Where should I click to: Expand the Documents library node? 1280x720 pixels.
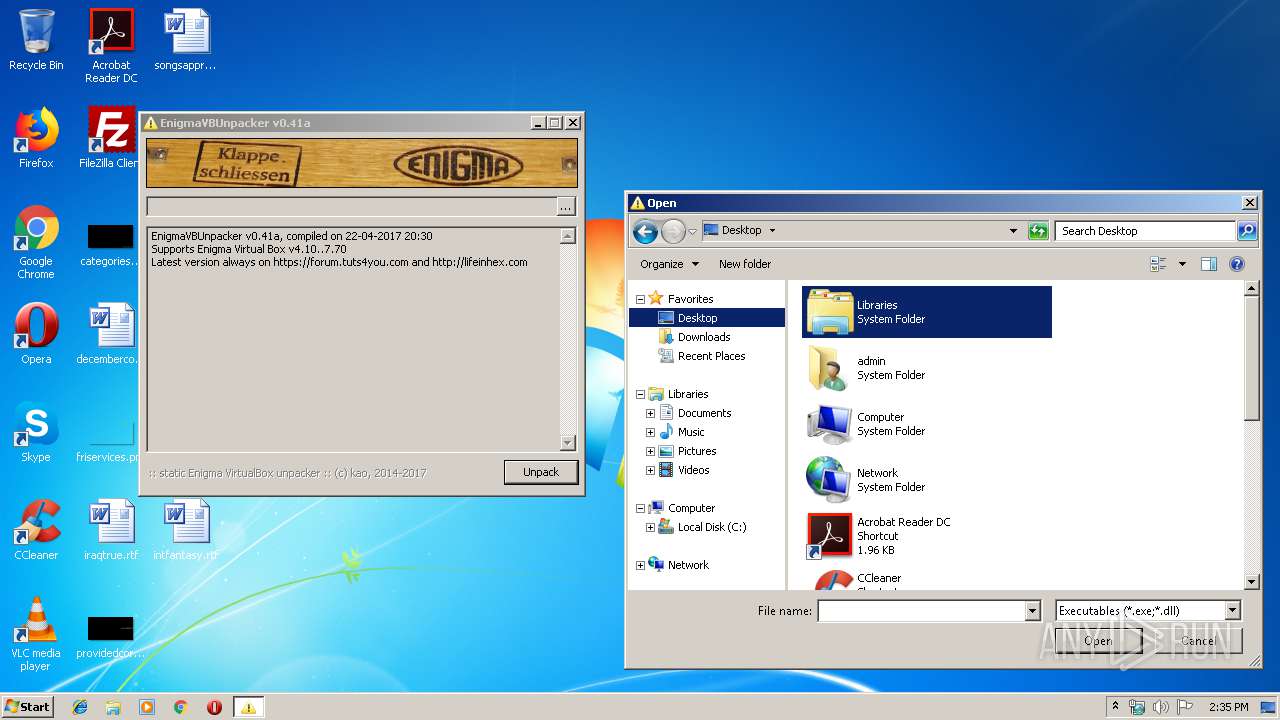click(650, 413)
